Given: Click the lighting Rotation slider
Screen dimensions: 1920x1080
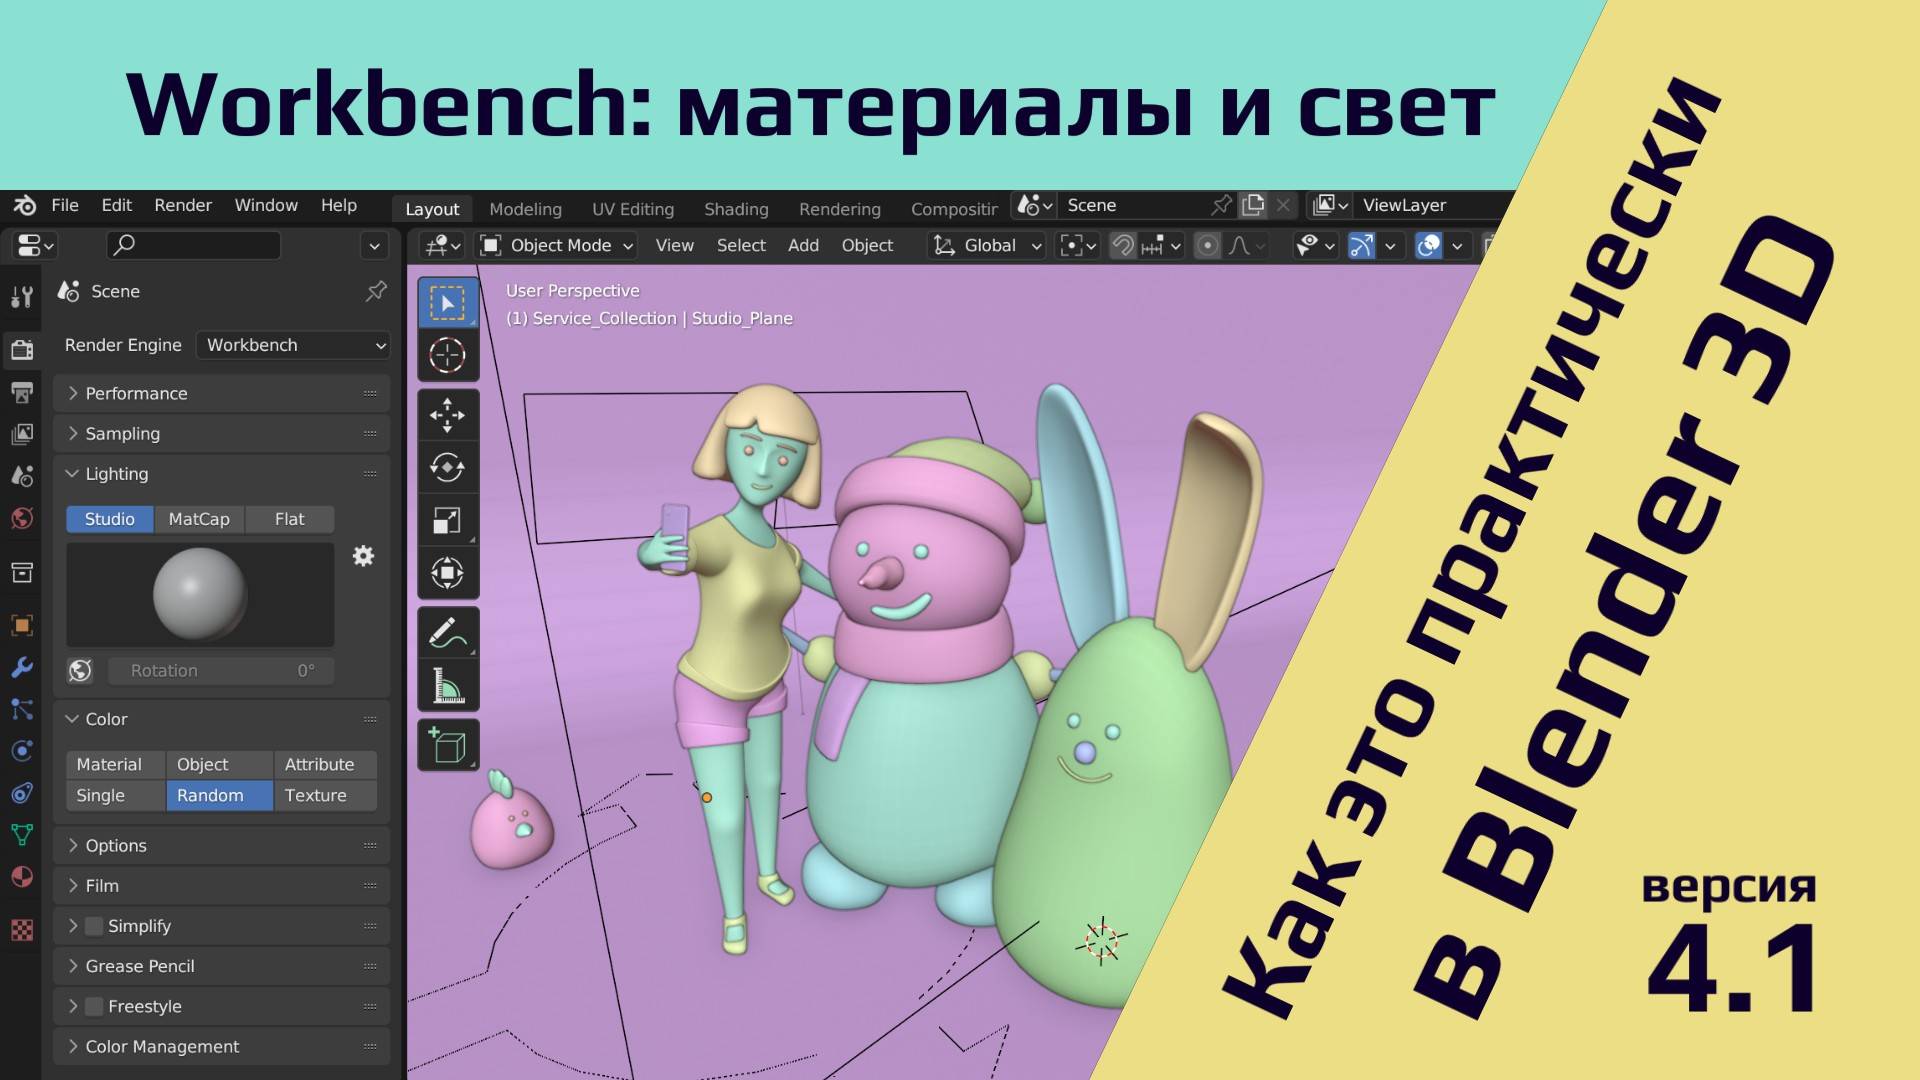Looking at the screenshot, I should 220,670.
